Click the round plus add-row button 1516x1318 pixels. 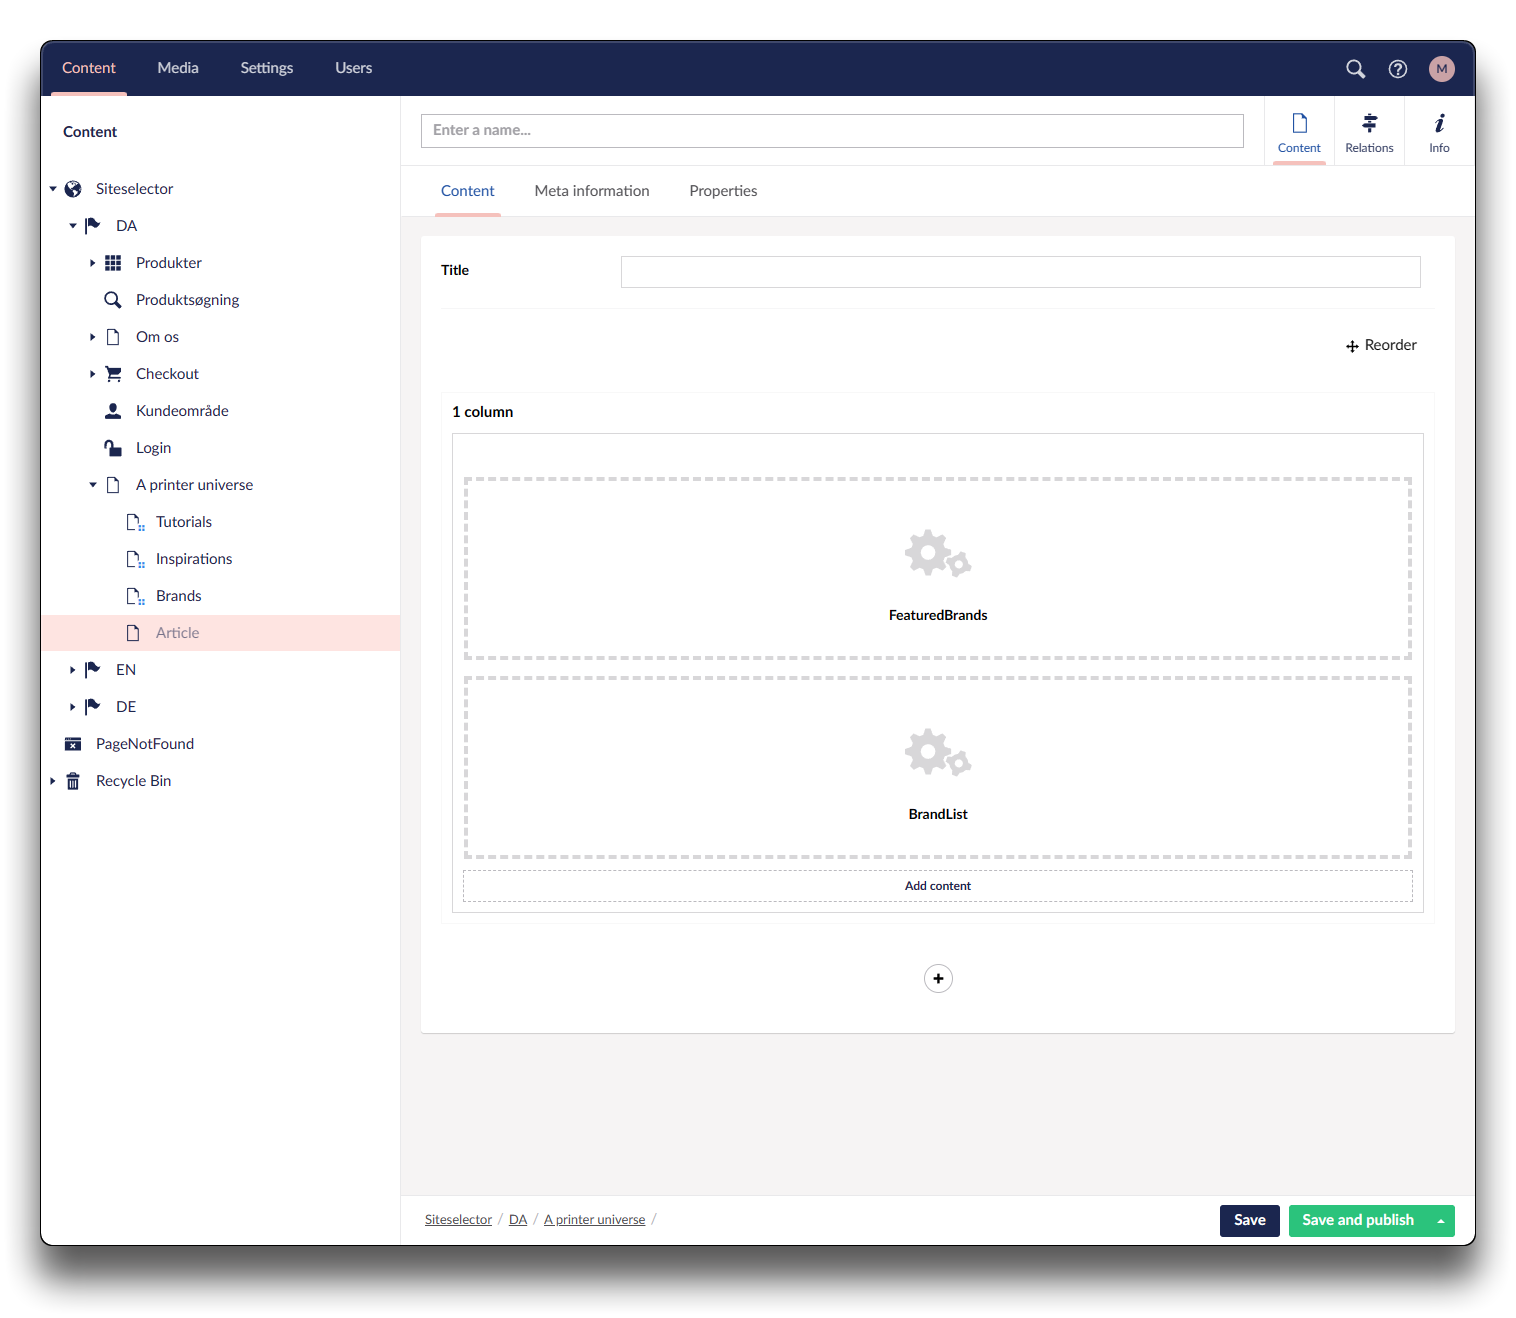click(938, 978)
